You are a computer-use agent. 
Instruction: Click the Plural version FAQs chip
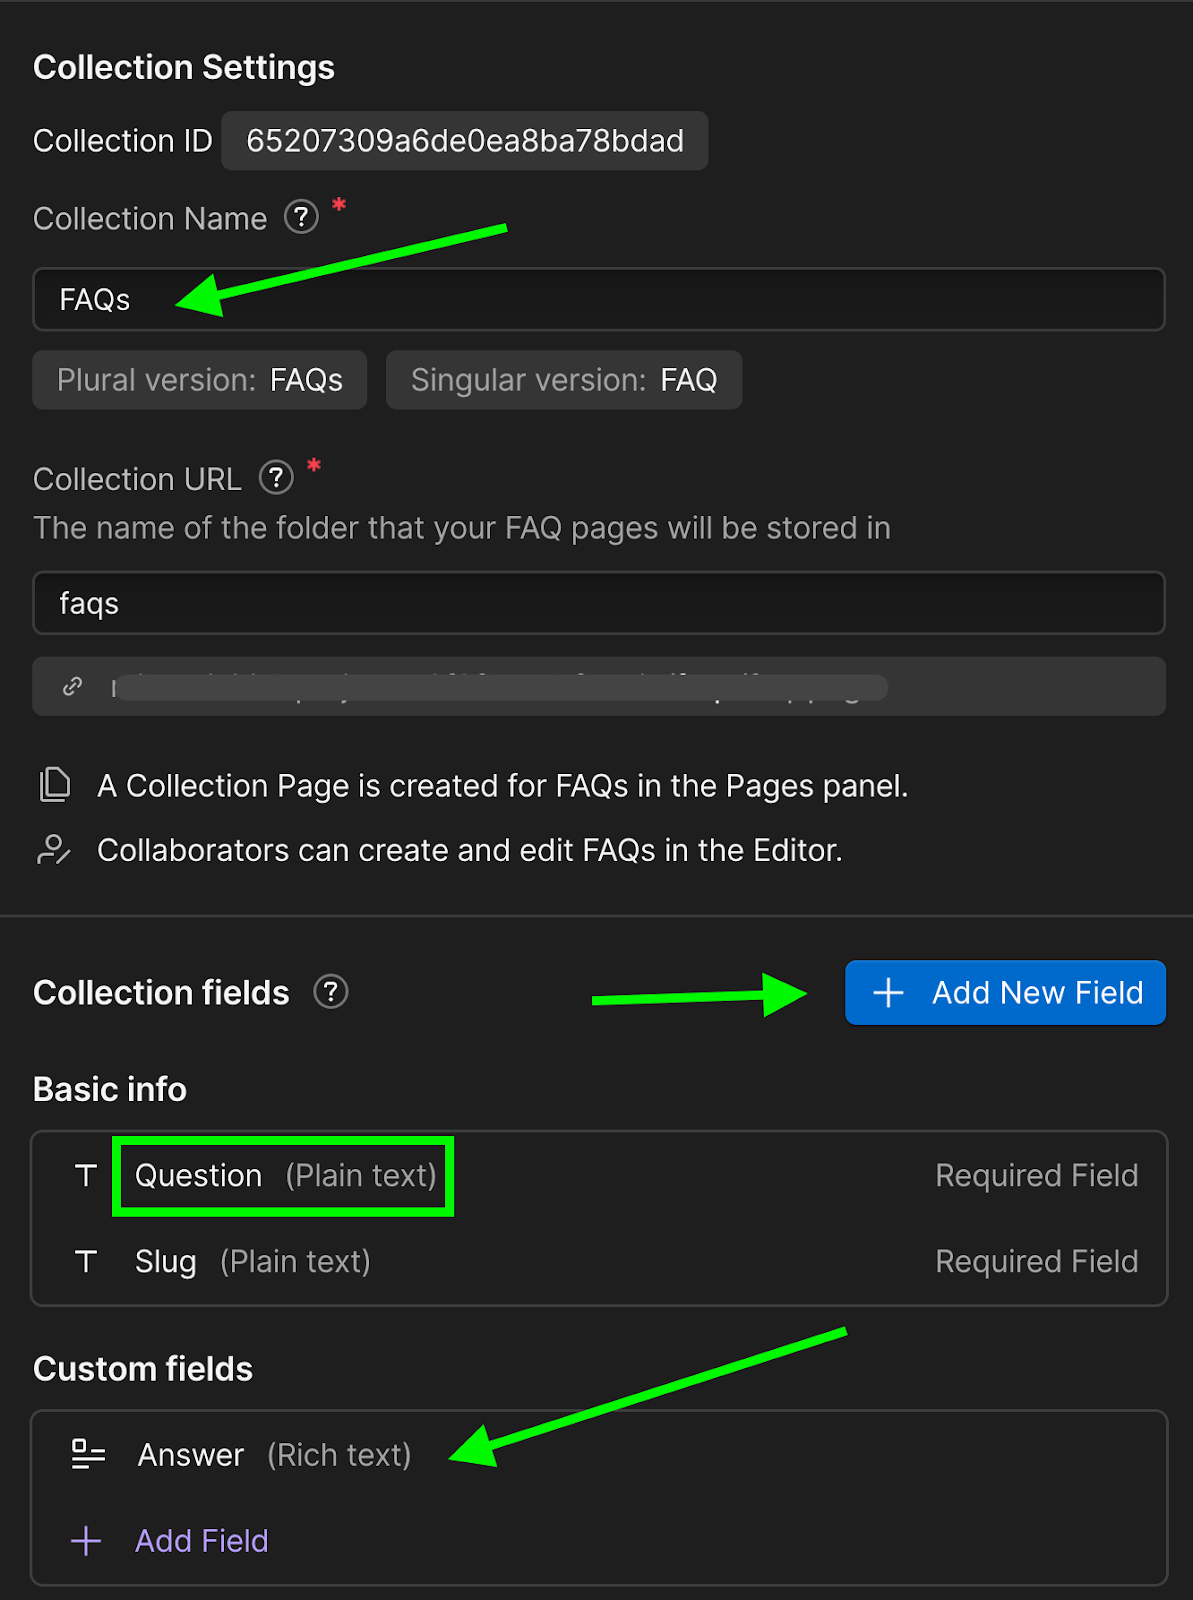(x=200, y=380)
